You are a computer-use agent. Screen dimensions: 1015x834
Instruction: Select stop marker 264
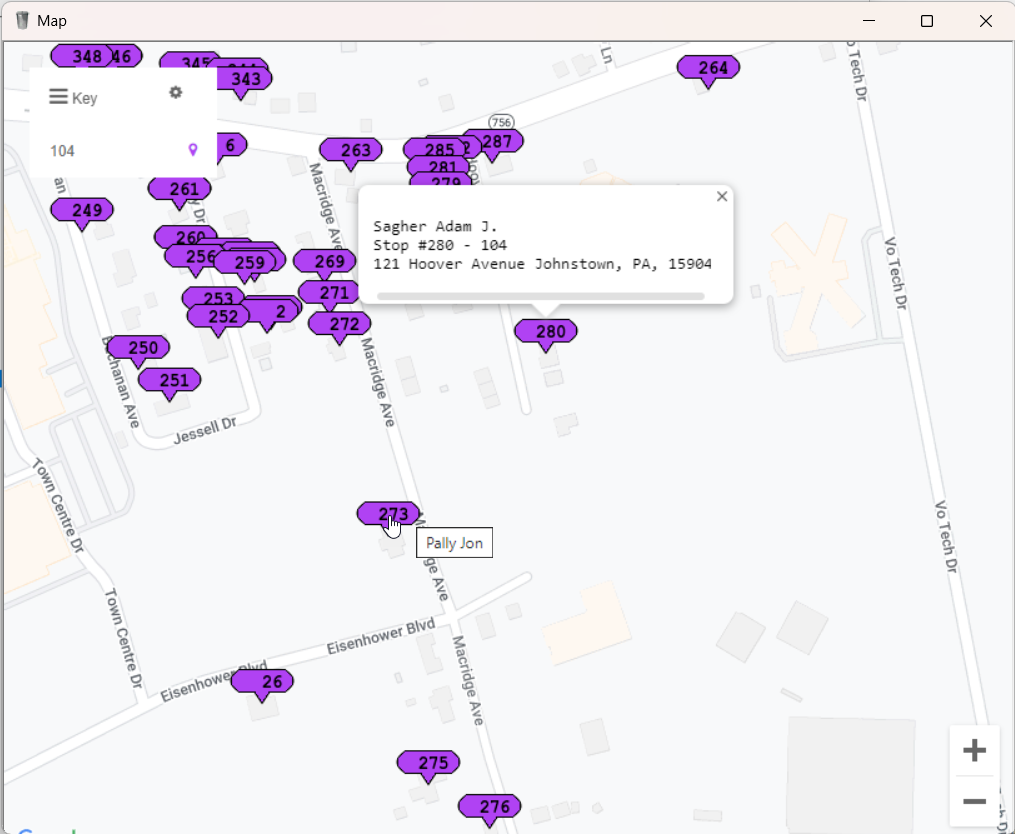pos(709,68)
